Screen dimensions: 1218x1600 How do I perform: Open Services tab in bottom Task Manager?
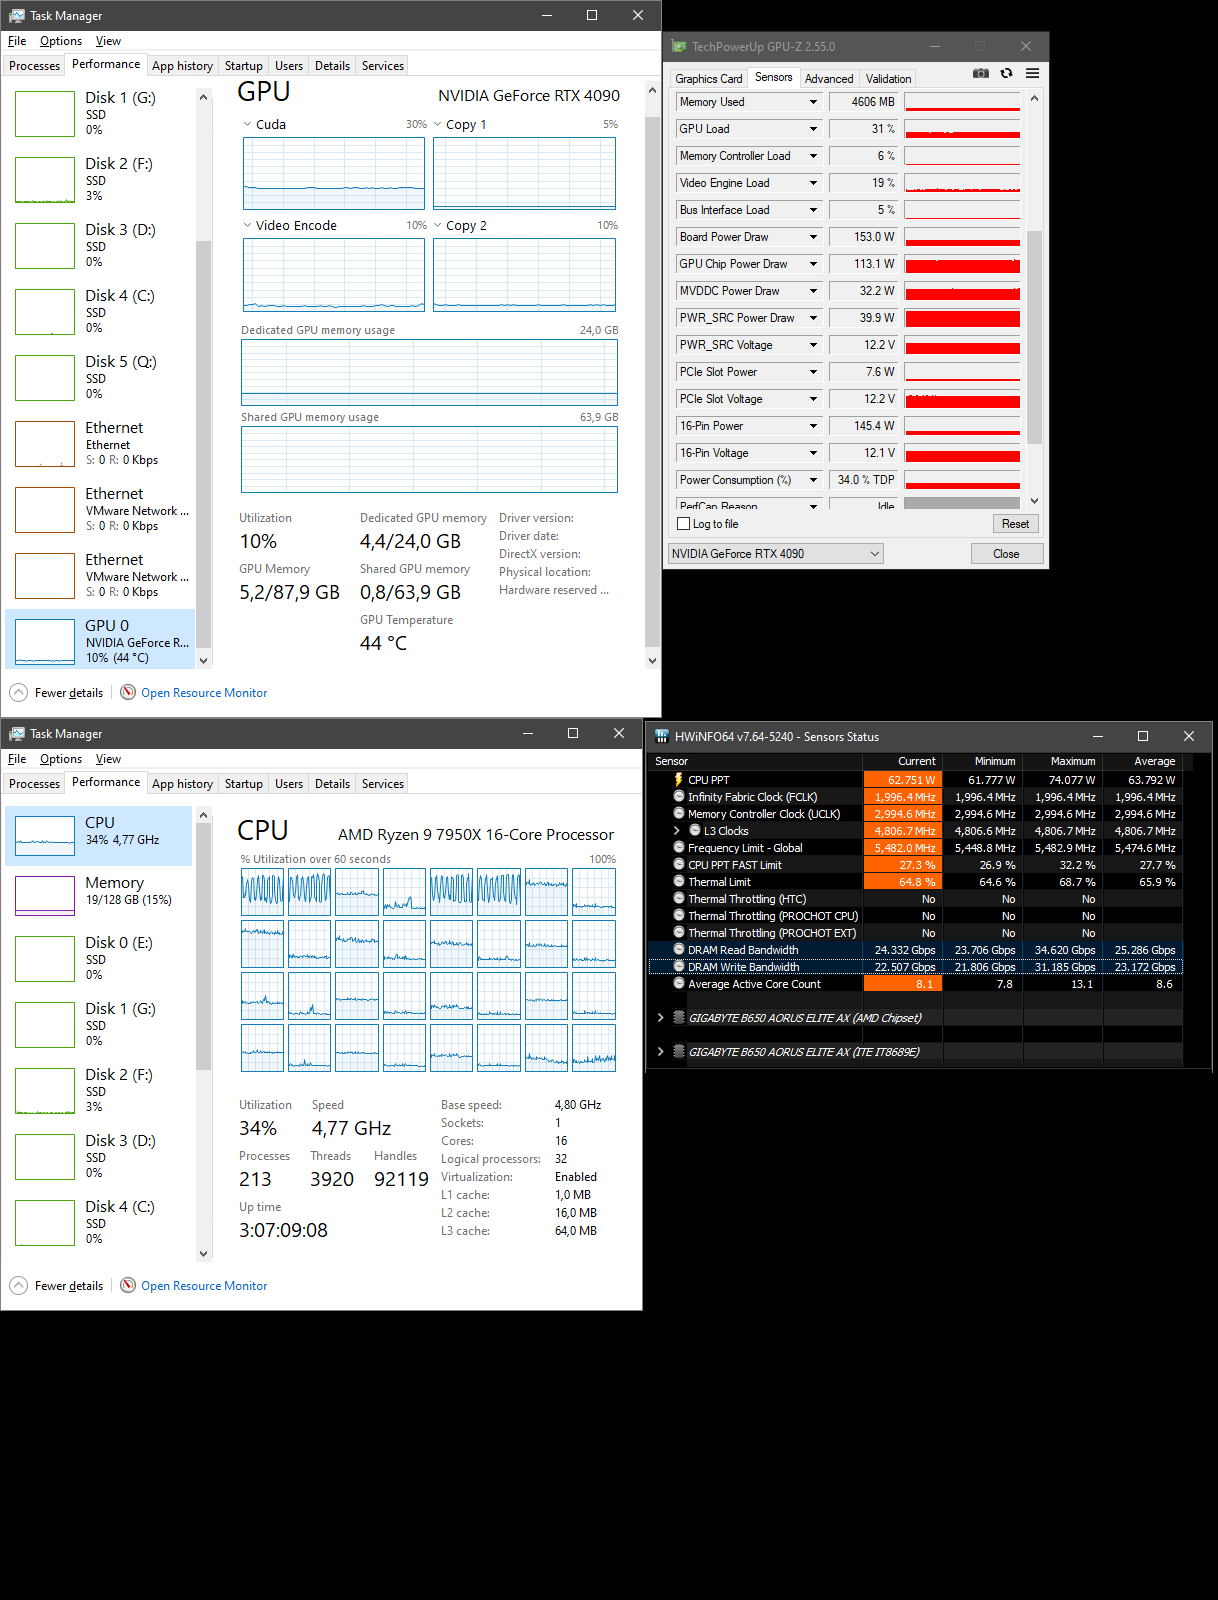(x=382, y=784)
